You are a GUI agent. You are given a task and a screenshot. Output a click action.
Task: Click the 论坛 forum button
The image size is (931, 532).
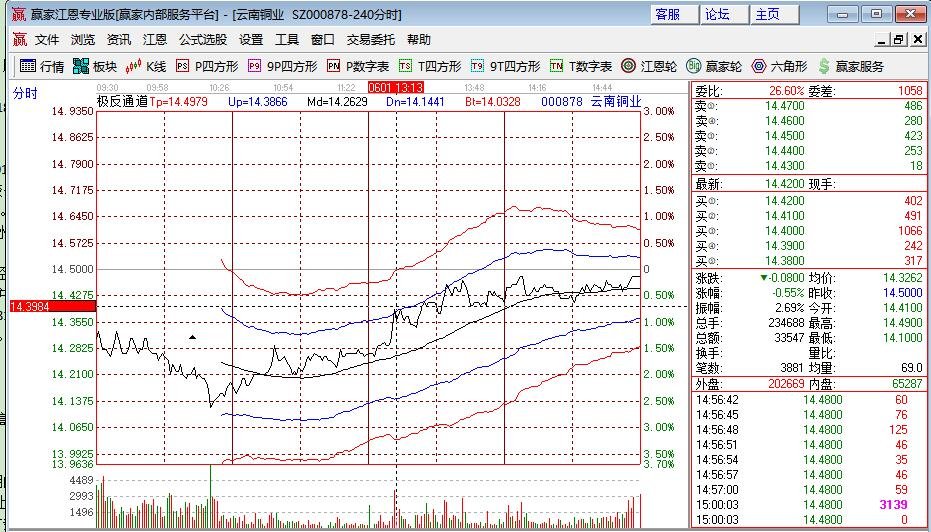(x=724, y=14)
